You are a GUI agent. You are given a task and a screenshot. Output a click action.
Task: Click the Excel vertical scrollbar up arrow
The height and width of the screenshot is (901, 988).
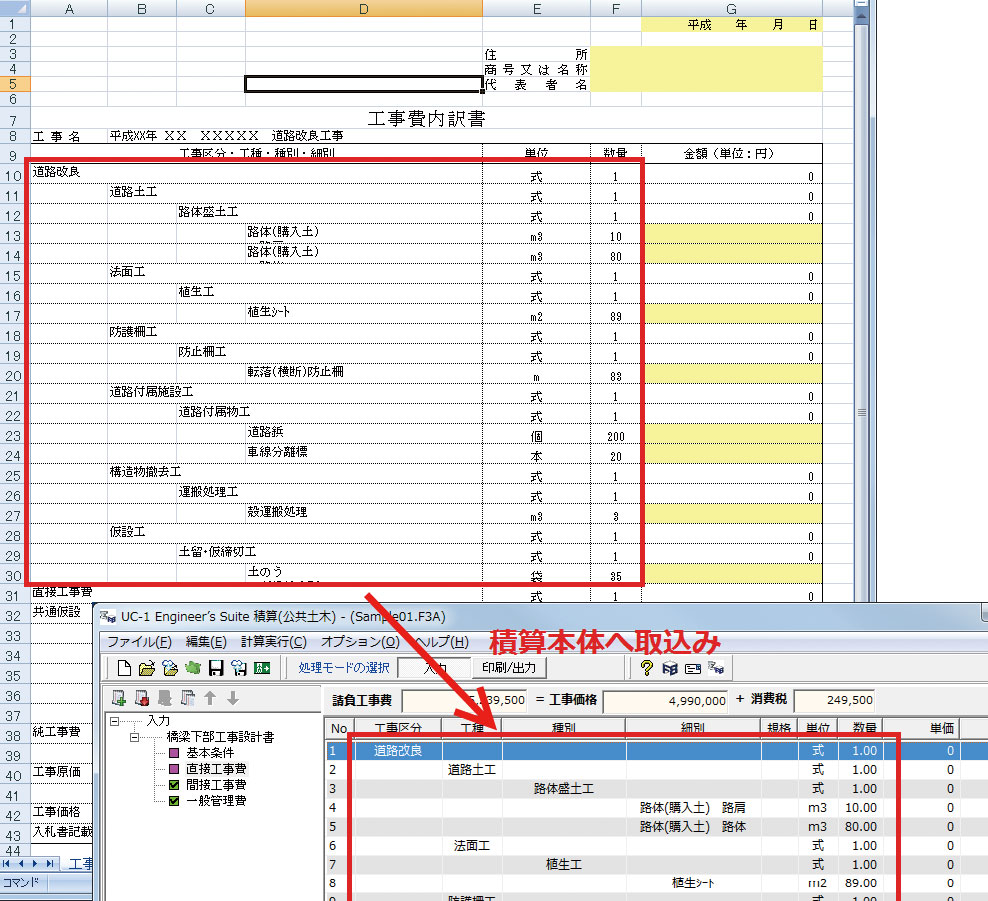861,14
